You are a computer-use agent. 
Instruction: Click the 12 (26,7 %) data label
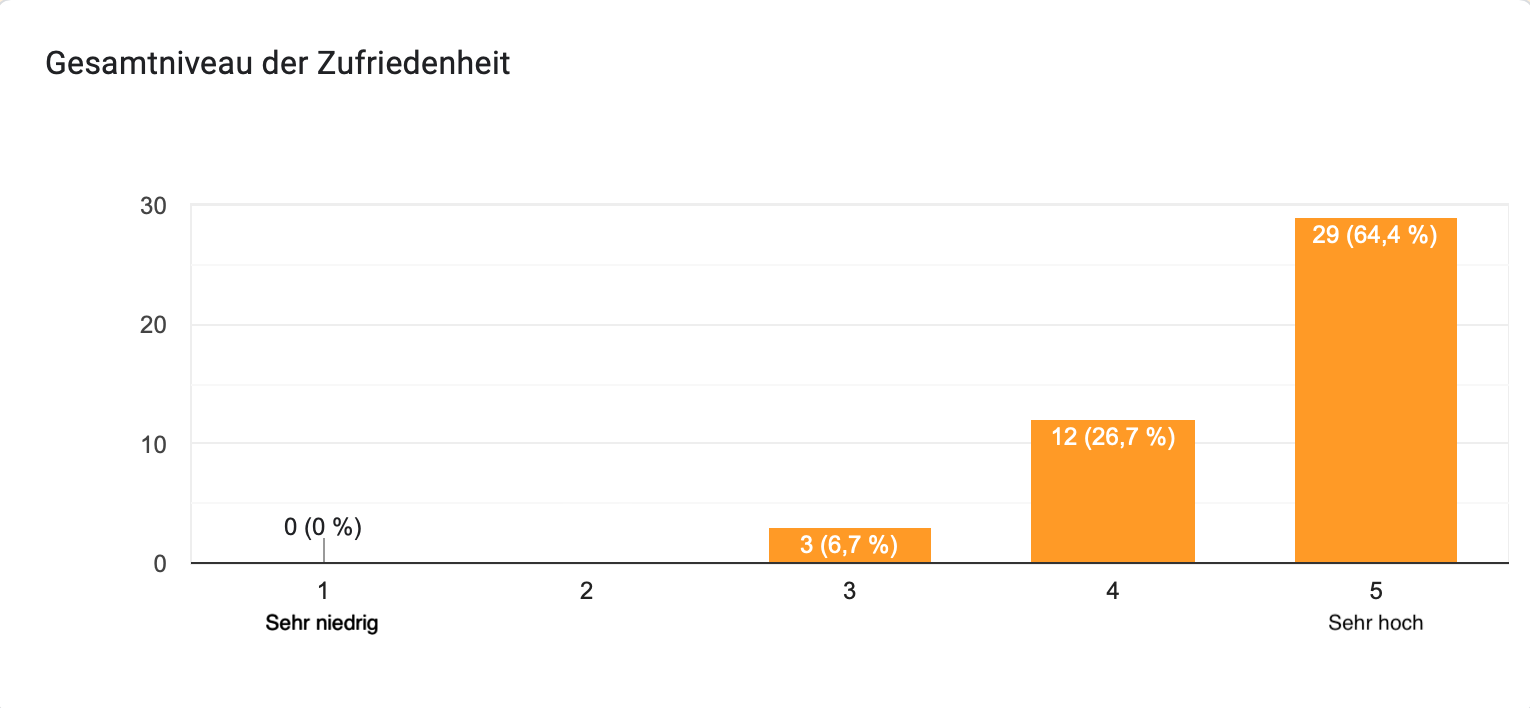[x=1112, y=437]
